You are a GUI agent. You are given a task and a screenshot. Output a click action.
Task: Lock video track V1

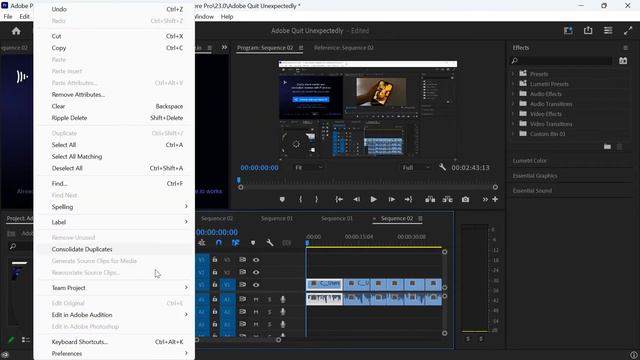tap(215, 285)
